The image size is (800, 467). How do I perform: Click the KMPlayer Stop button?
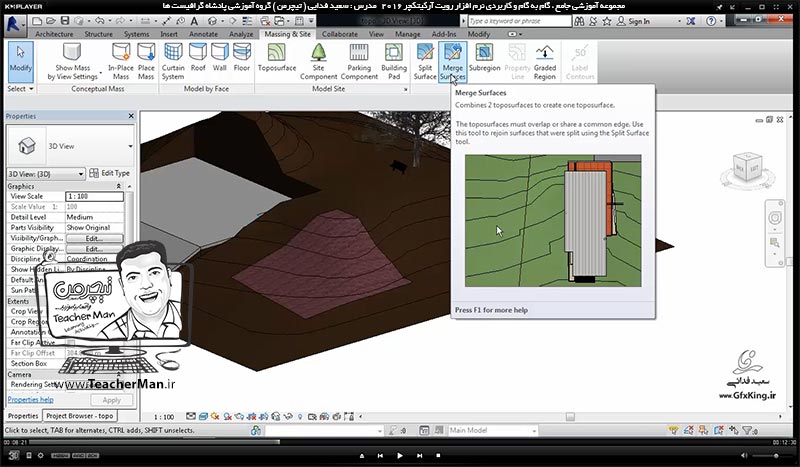[438, 456]
